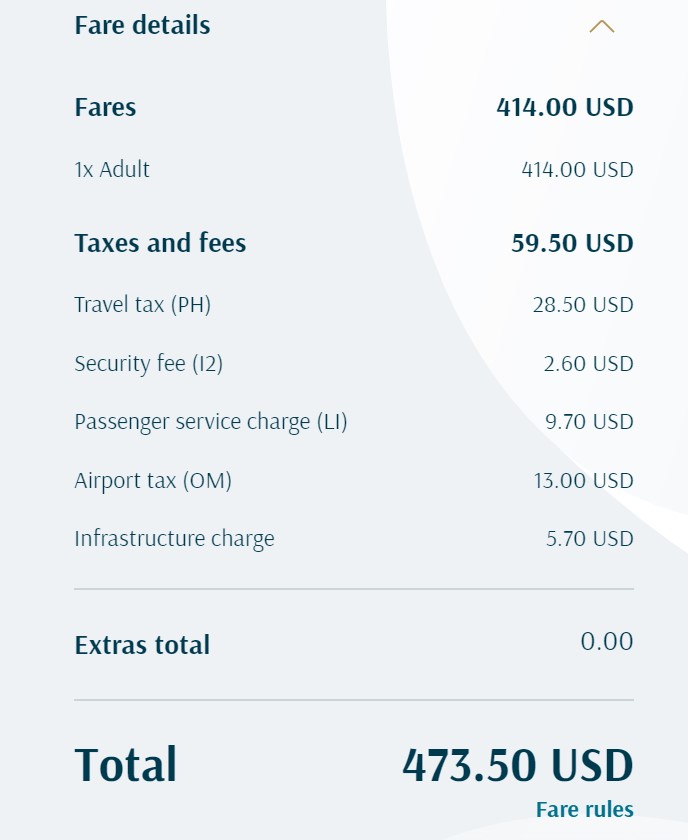The image size is (688, 840).
Task: Select the 5.70 USD infrastructure charge amount
Action: pyautogui.click(x=589, y=538)
